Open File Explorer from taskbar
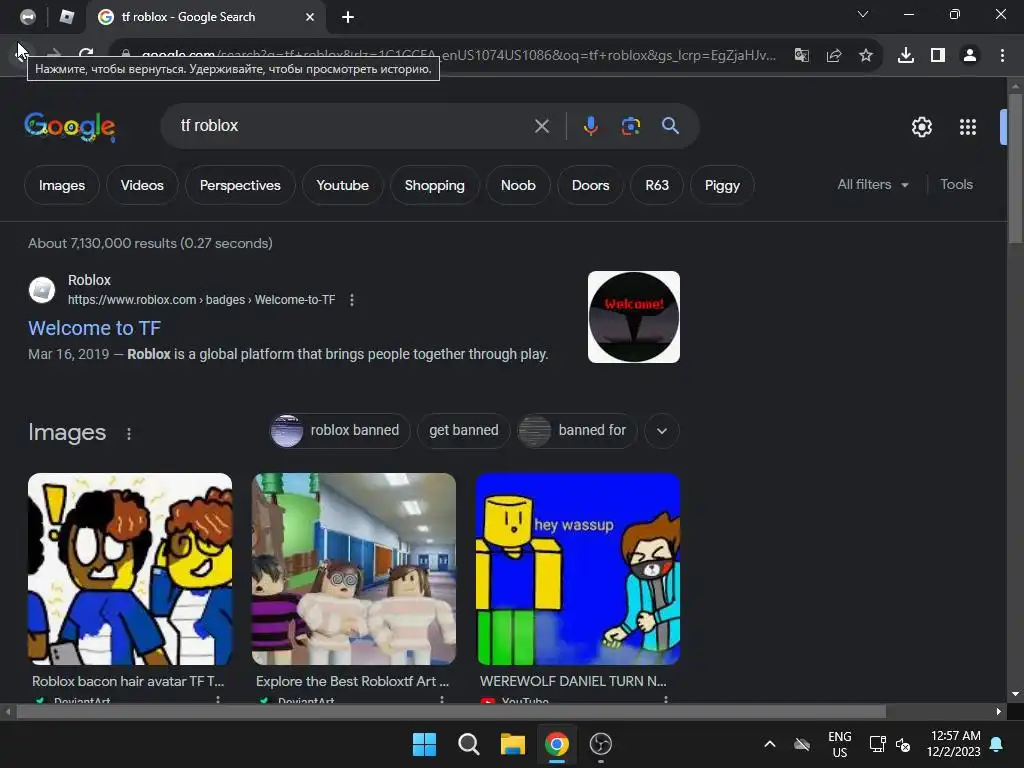1024x768 pixels. [x=513, y=744]
